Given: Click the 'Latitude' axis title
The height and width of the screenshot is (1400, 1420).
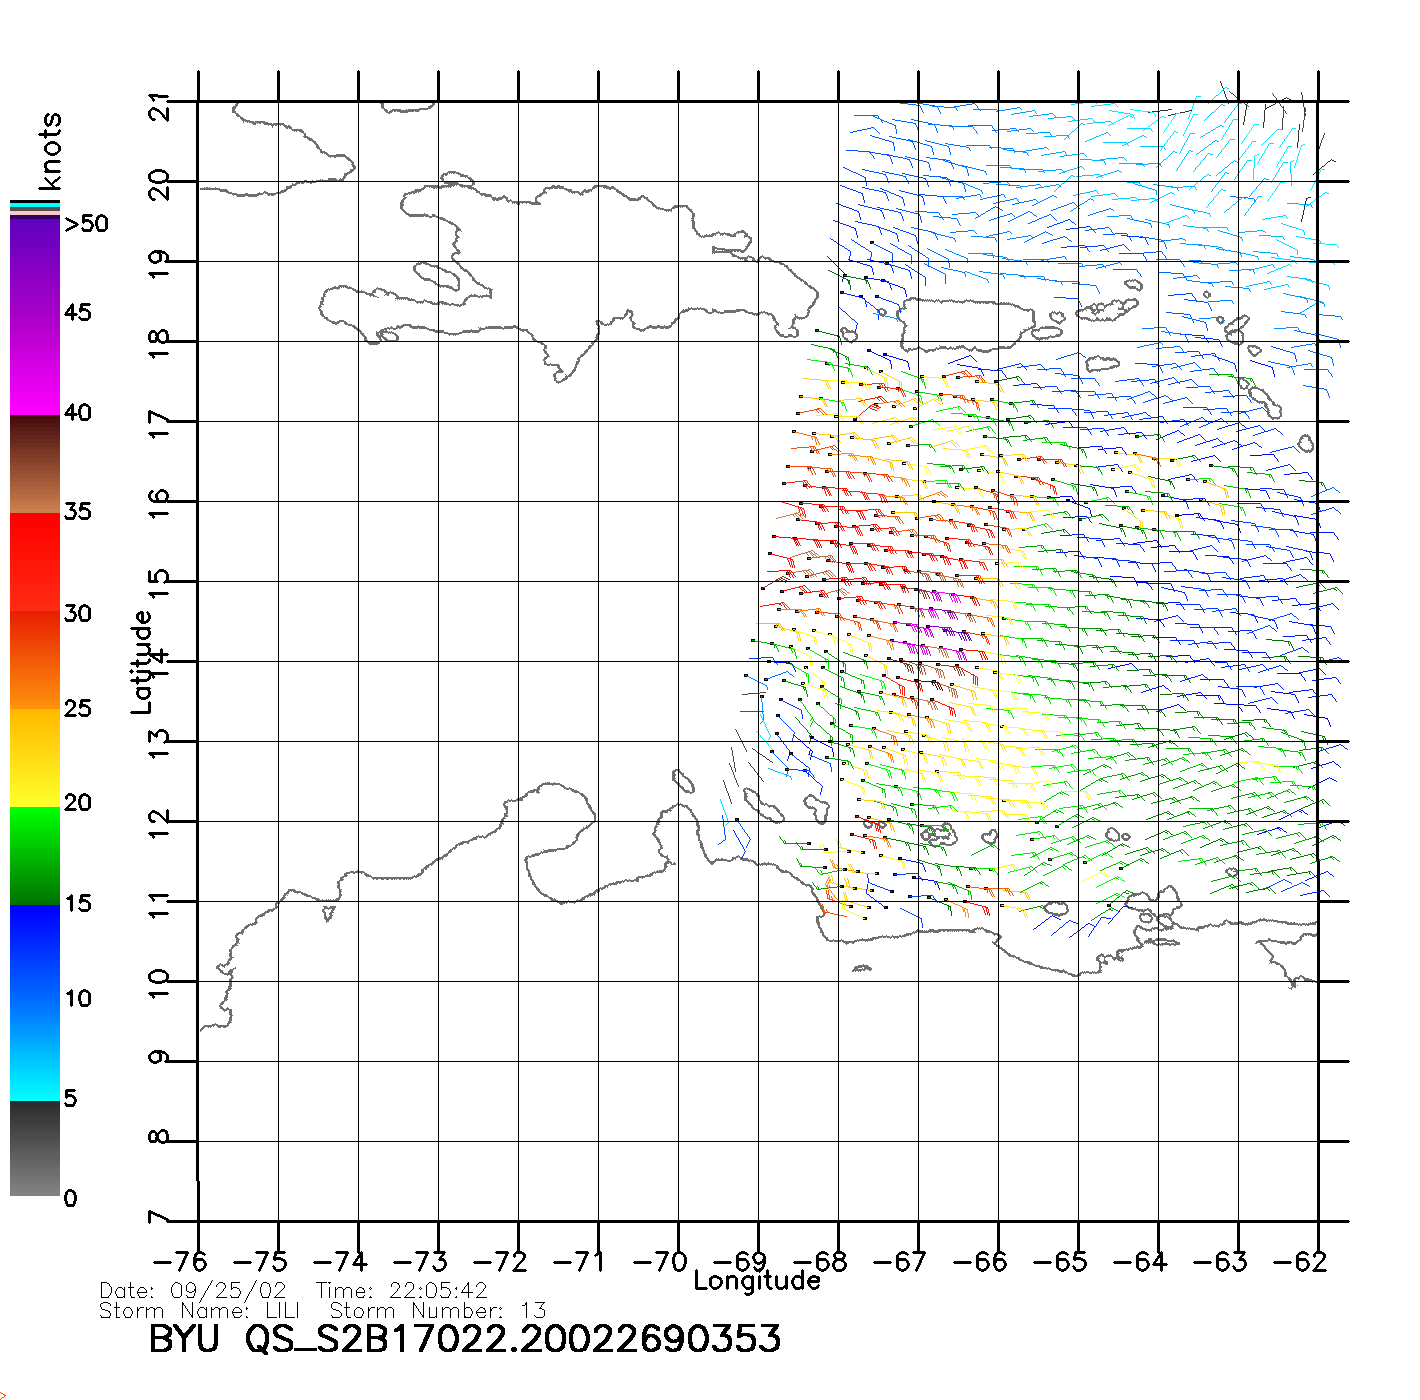Looking at the screenshot, I should [x=143, y=662].
